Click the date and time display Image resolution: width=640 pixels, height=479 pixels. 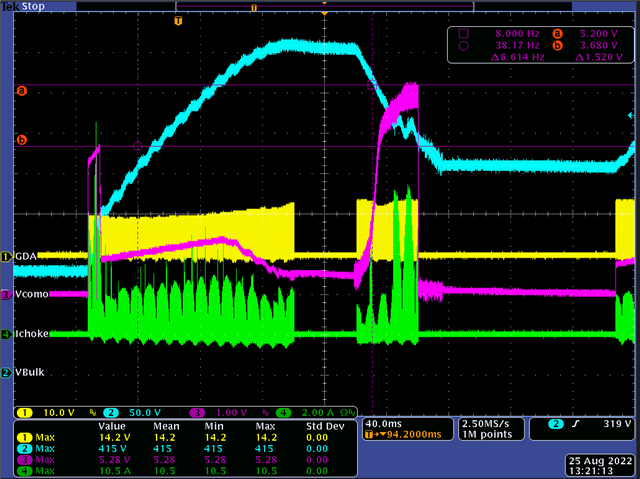[x=600, y=466]
